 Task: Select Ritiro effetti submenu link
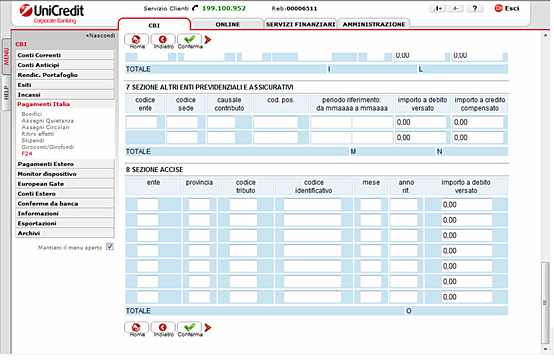click(38, 134)
